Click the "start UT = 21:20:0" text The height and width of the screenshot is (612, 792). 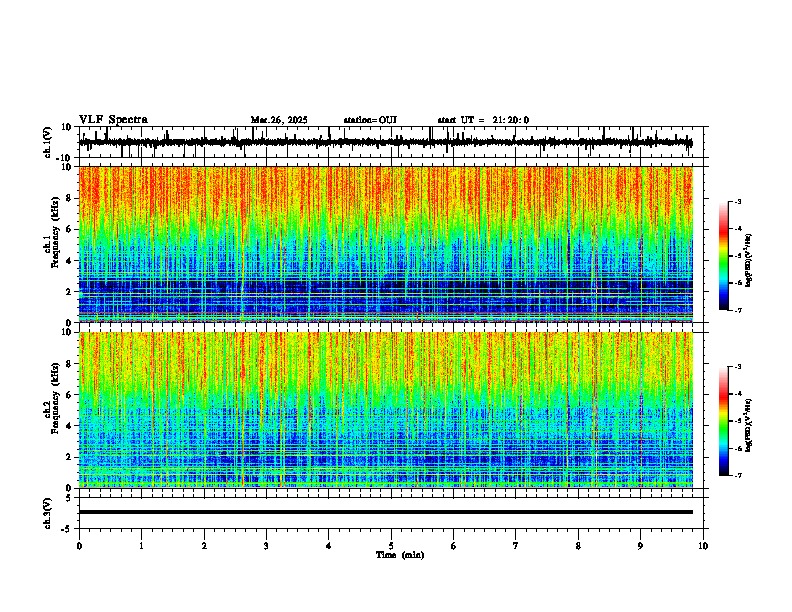(x=483, y=120)
